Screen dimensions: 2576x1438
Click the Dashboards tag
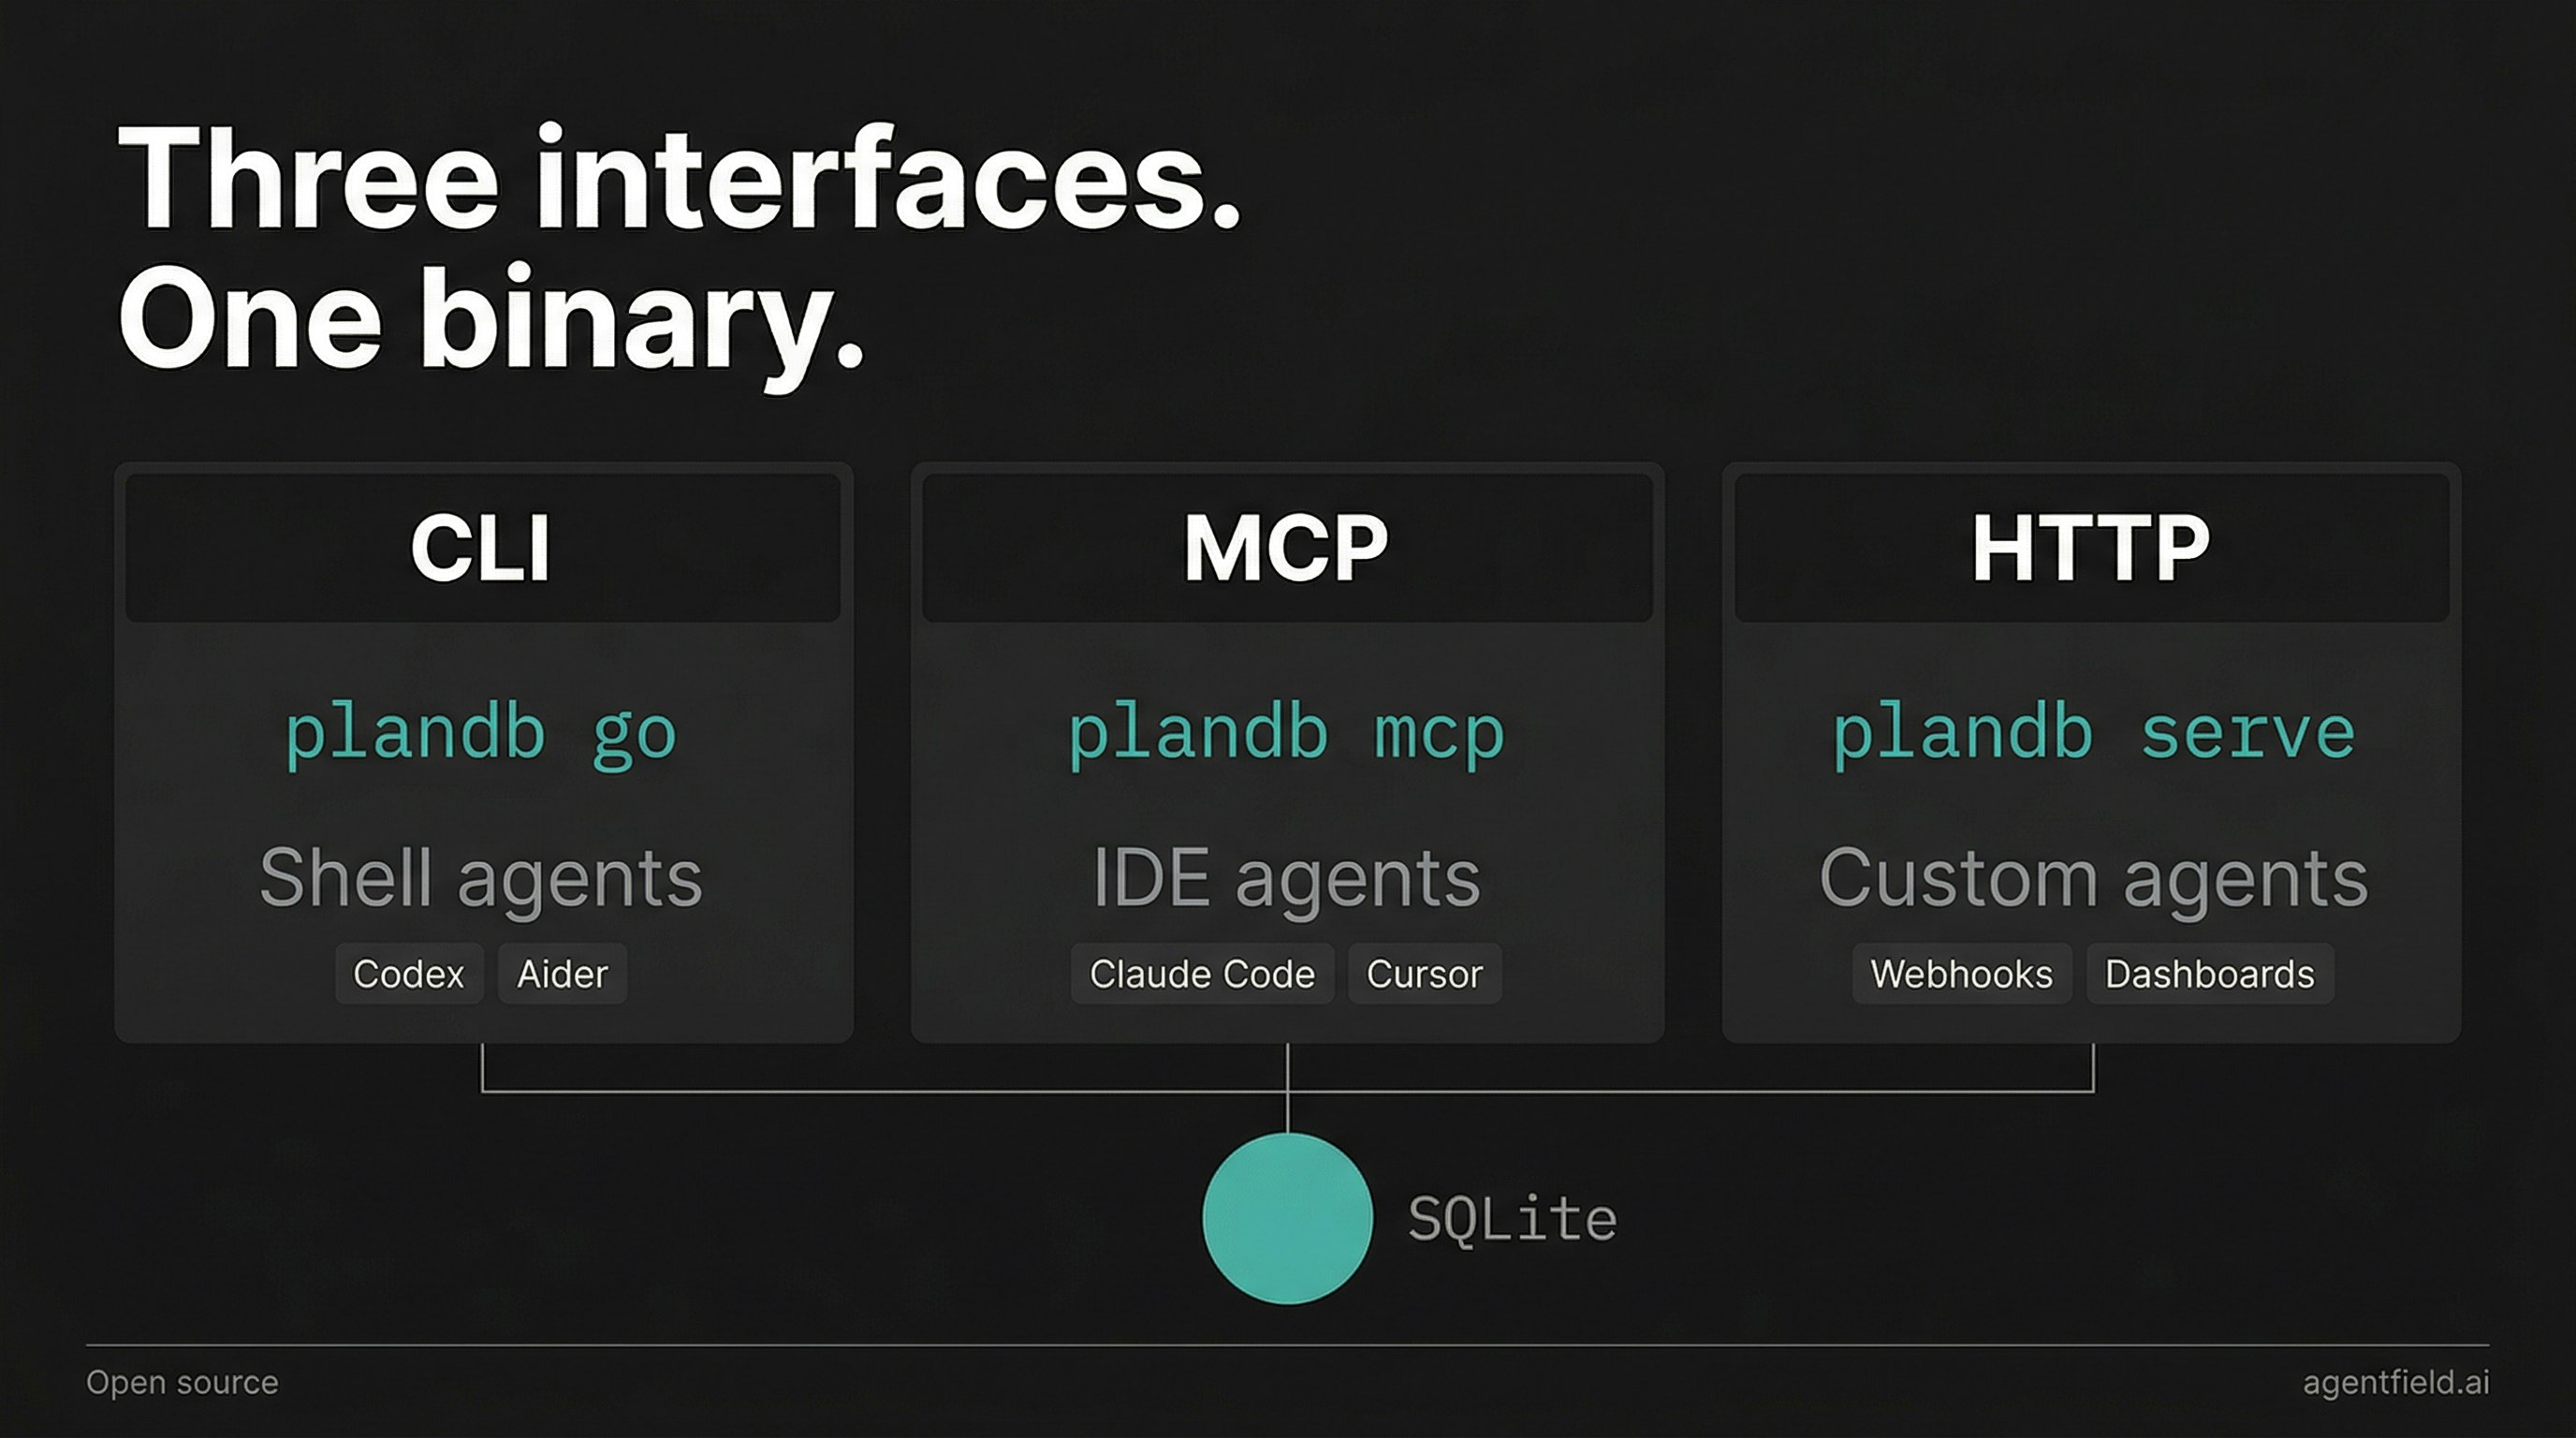click(x=2210, y=974)
